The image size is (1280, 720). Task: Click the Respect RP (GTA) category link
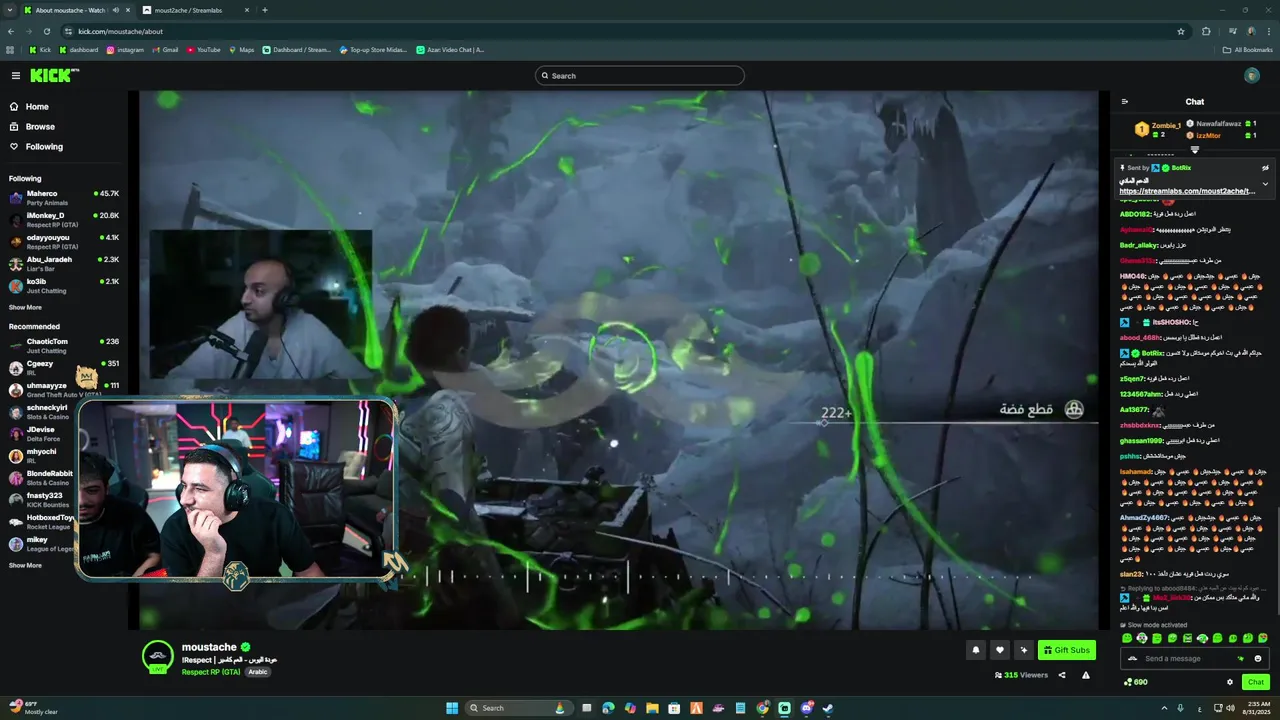tap(211, 672)
